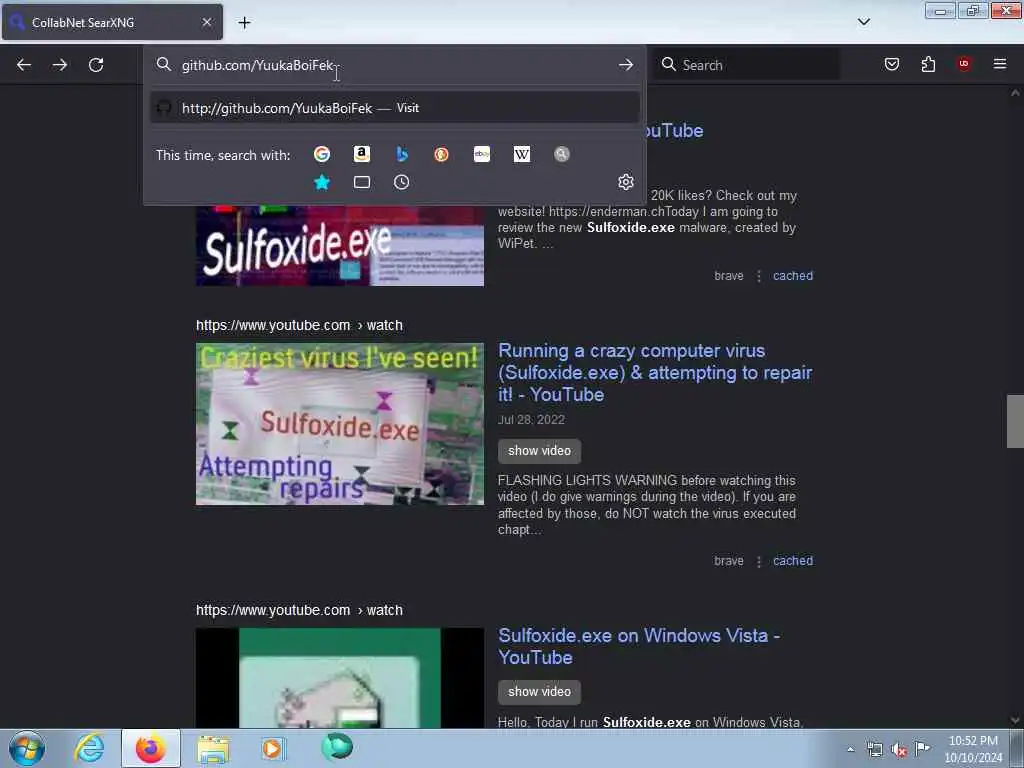Select the CollabNet SearXNG tab

pos(112,22)
